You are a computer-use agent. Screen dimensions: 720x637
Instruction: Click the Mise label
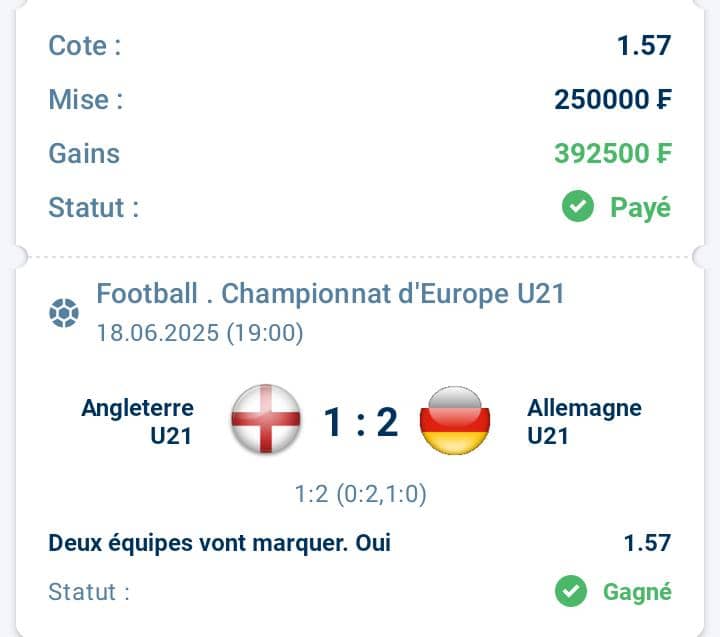[x=86, y=100]
